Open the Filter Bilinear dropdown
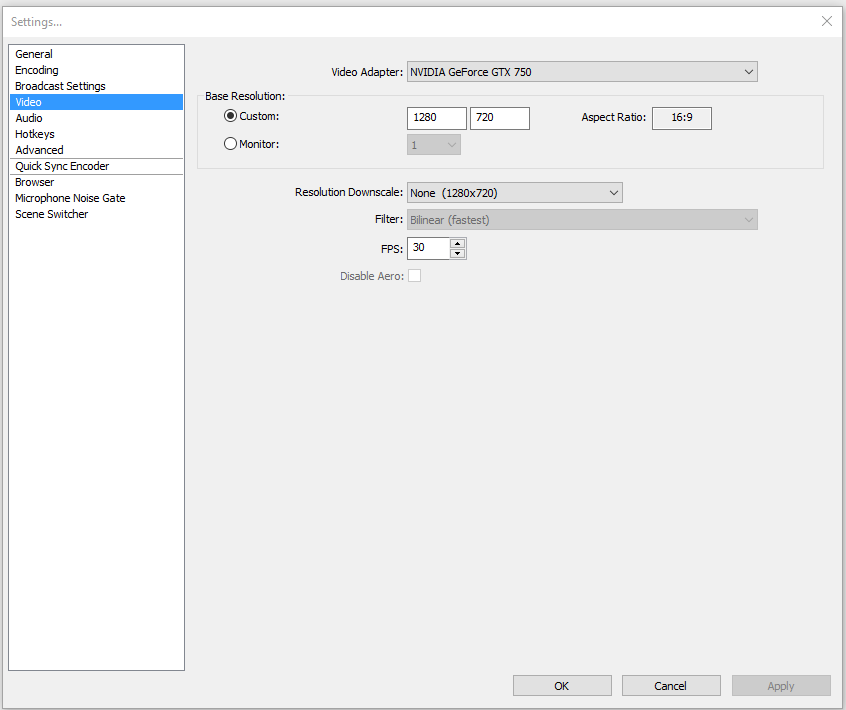The width and height of the screenshot is (846, 710). tap(582, 220)
